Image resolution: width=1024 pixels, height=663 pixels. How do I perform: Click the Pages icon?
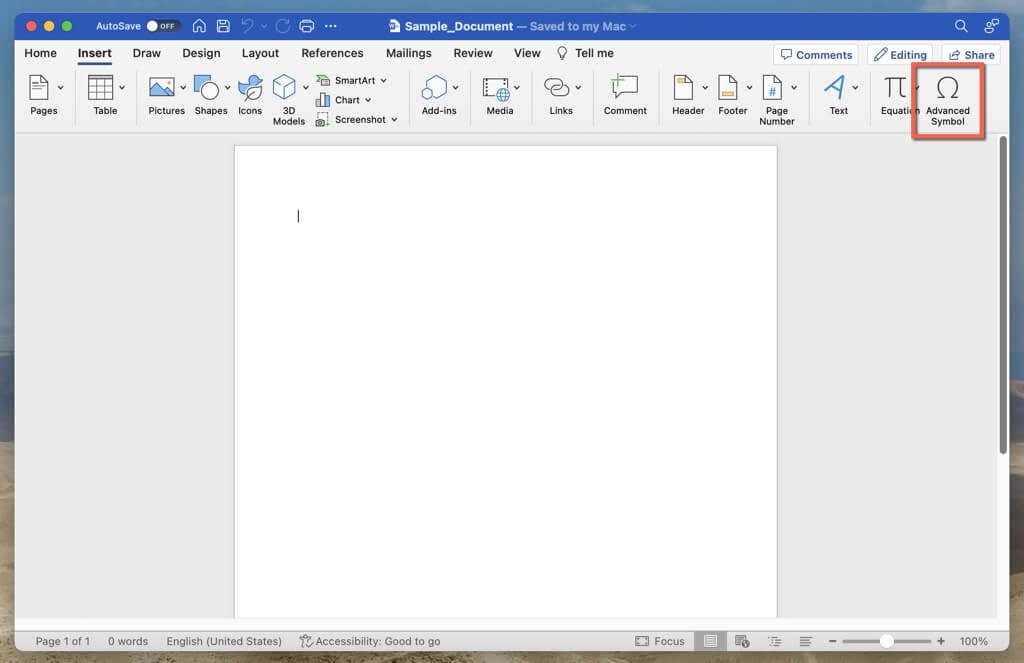pos(39,88)
